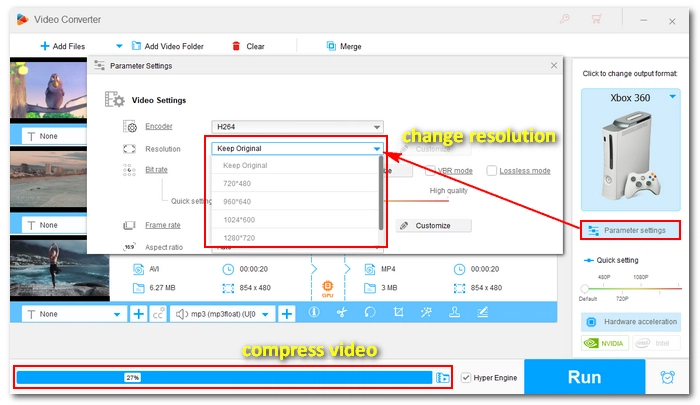700x405 pixels.
Task: Open the watermark stamp tool icon
Action: pos(454,312)
